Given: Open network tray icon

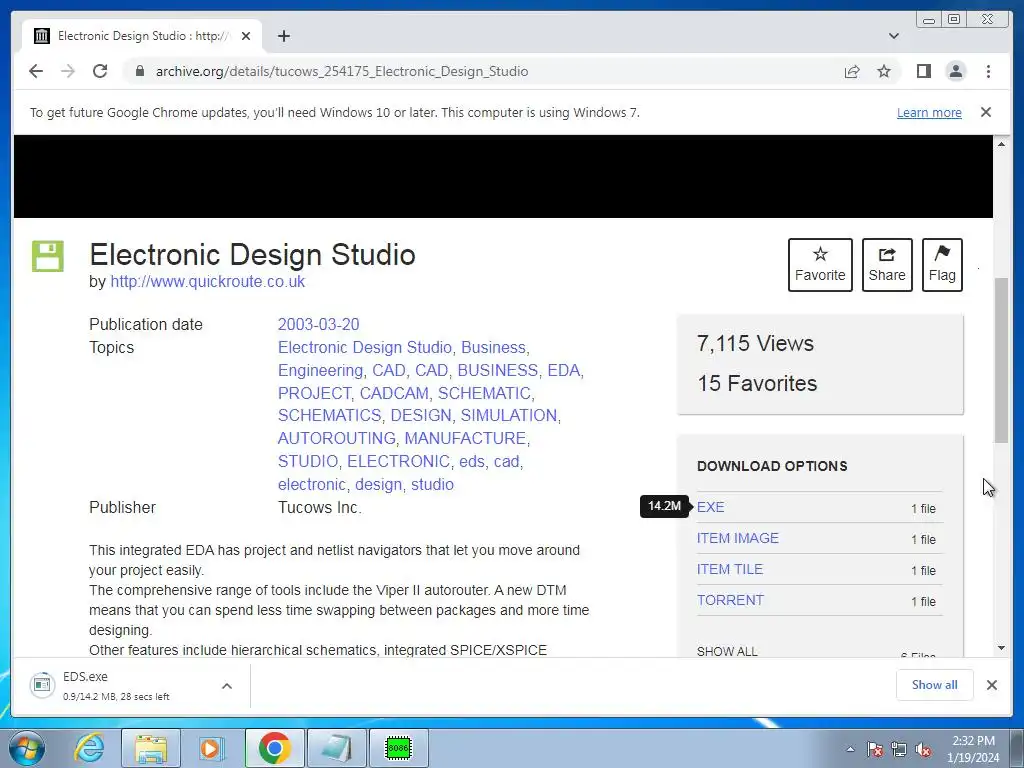Looking at the screenshot, I should (899, 749).
